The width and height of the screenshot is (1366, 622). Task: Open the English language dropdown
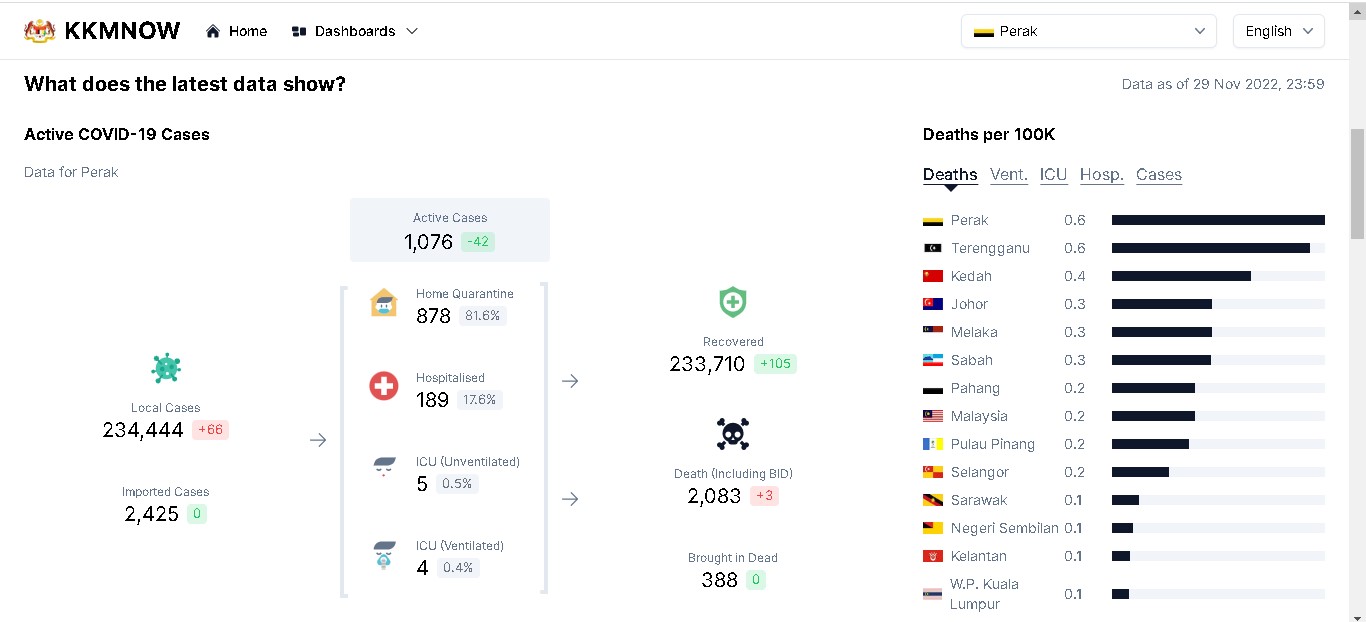pyautogui.click(x=1278, y=31)
